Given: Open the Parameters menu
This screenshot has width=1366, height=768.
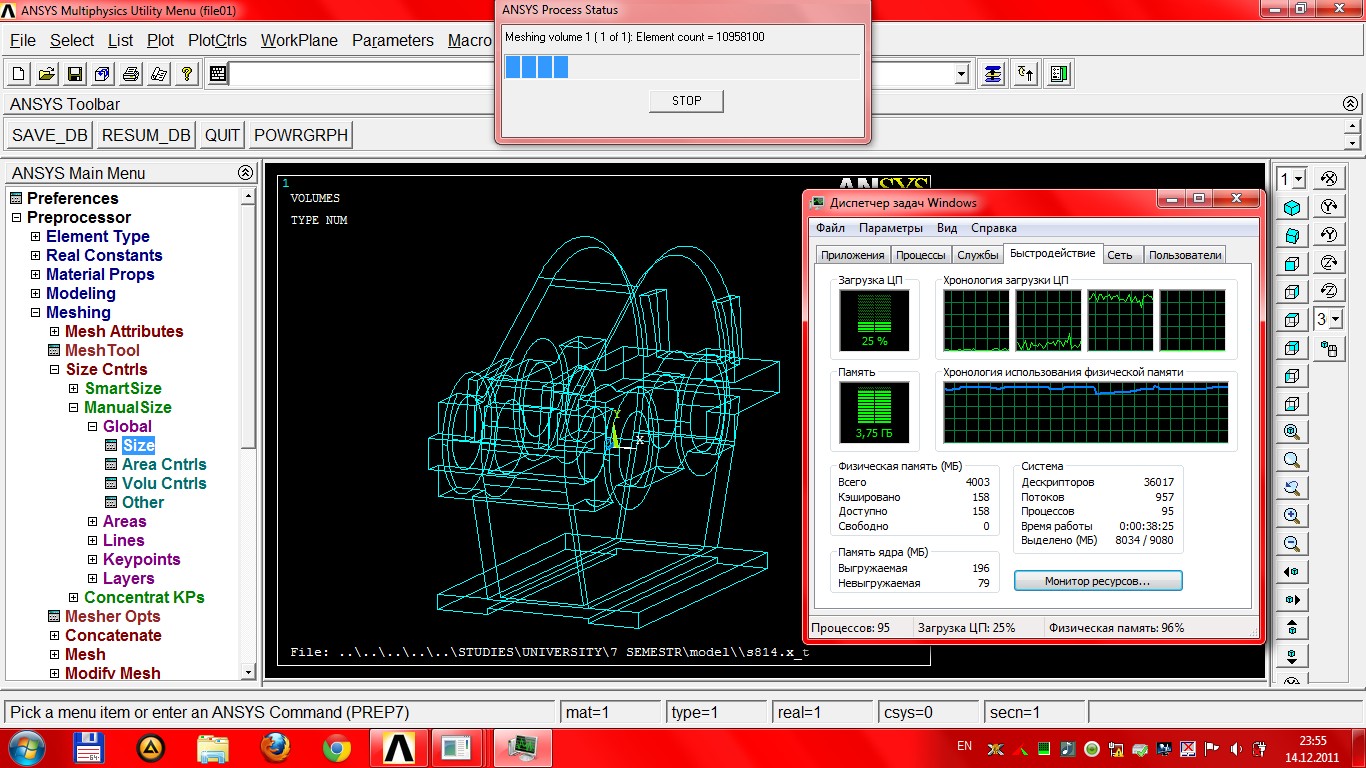Looking at the screenshot, I should 393,40.
